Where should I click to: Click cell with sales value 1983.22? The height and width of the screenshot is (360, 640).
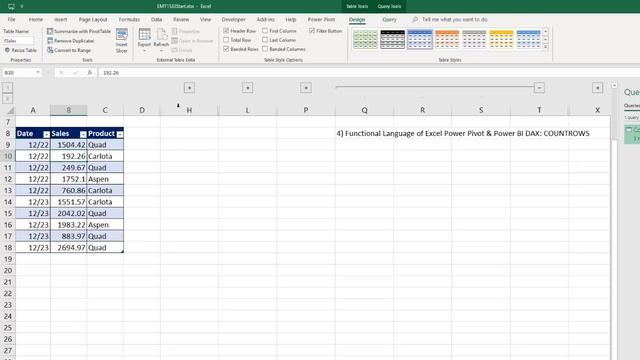[69, 225]
